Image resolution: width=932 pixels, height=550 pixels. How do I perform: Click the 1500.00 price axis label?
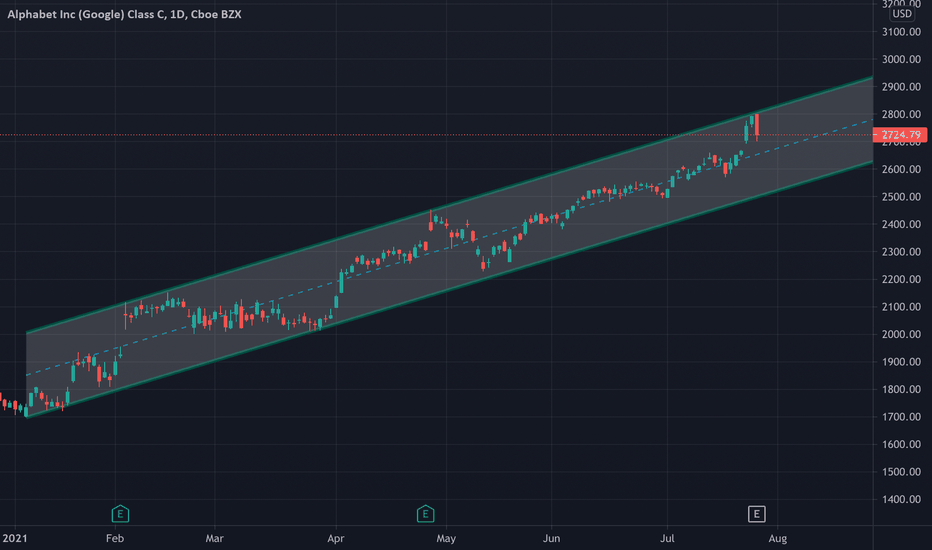(901, 472)
